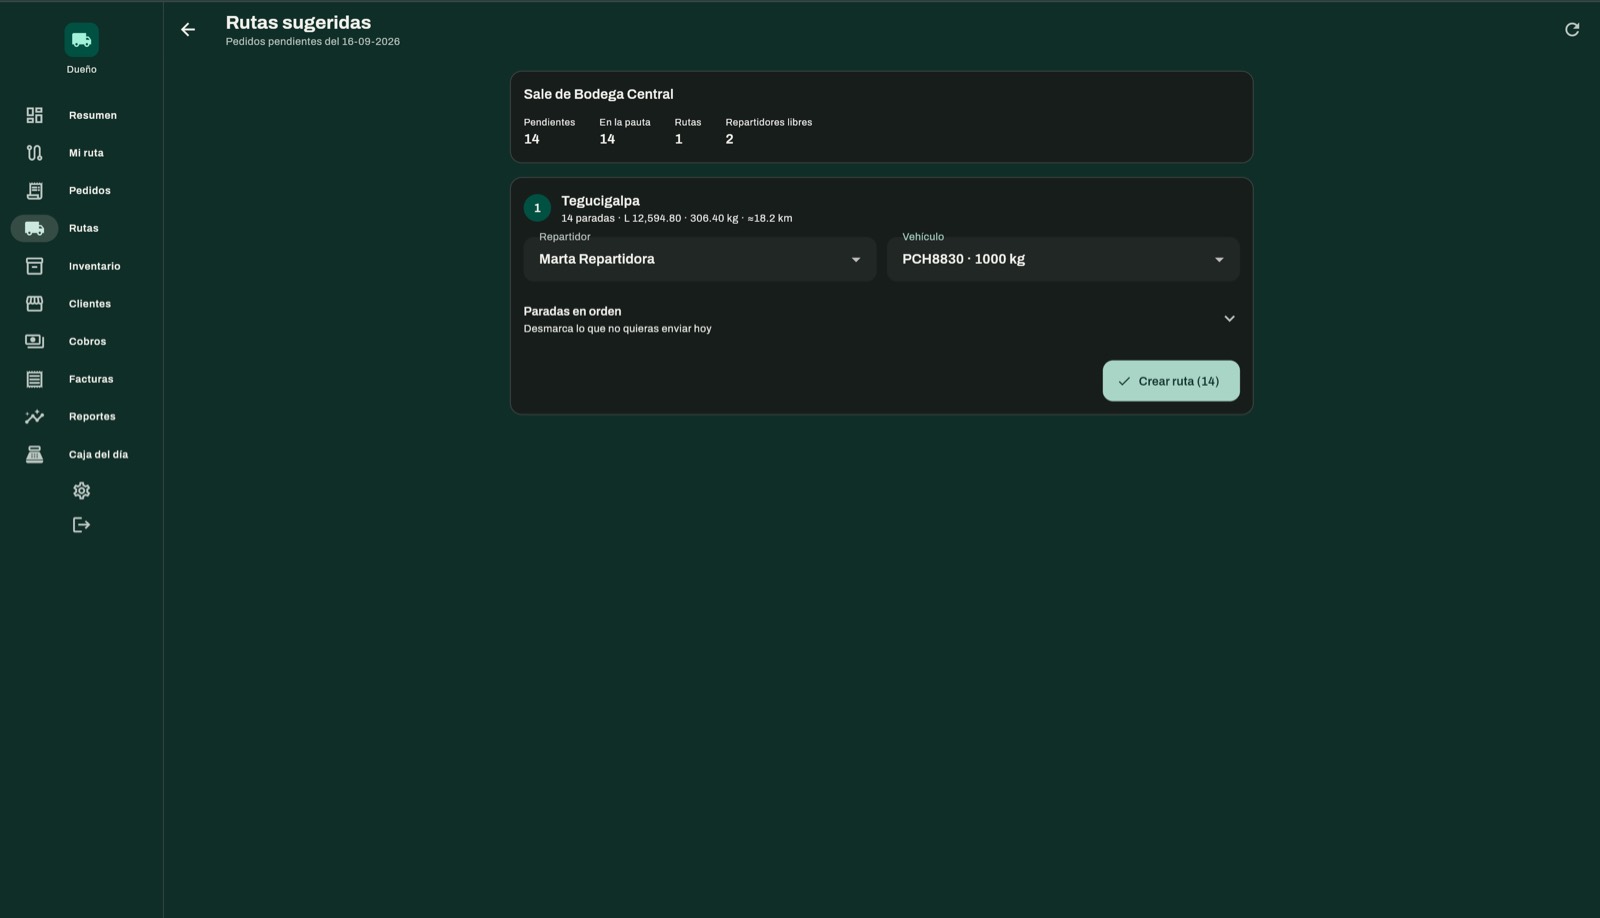This screenshot has height=918, width=1600.
Task: Open Resumen dashboard icon
Action: [x=35, y=115]
